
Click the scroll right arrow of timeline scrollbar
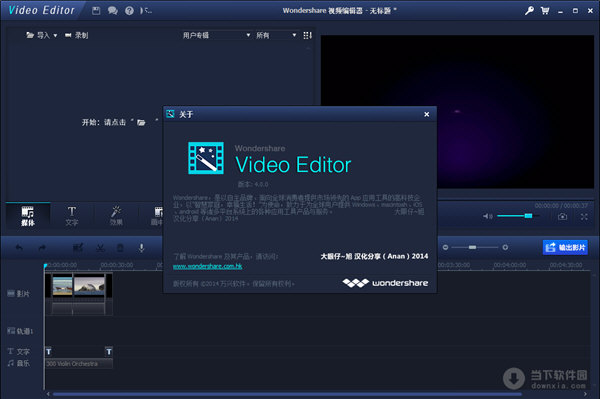[x=585, y=394]
